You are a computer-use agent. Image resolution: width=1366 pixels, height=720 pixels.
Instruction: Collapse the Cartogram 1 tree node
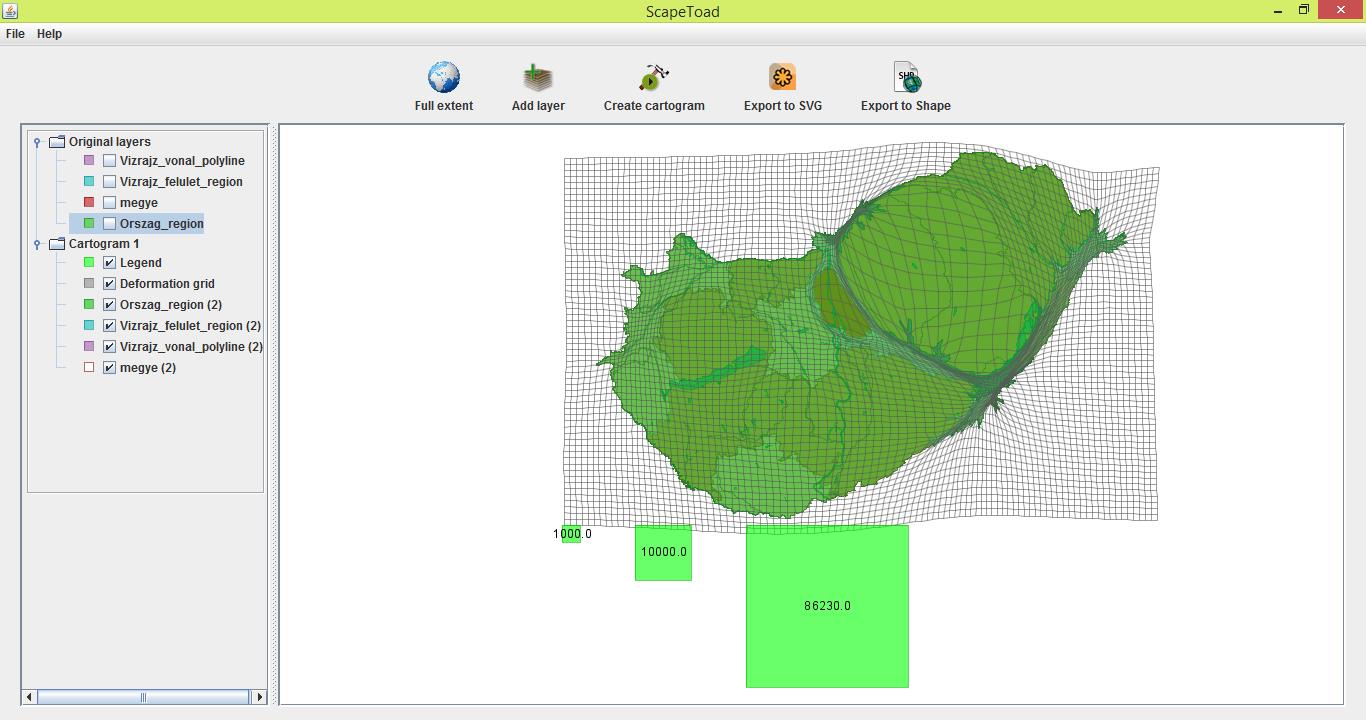(37, 244)
